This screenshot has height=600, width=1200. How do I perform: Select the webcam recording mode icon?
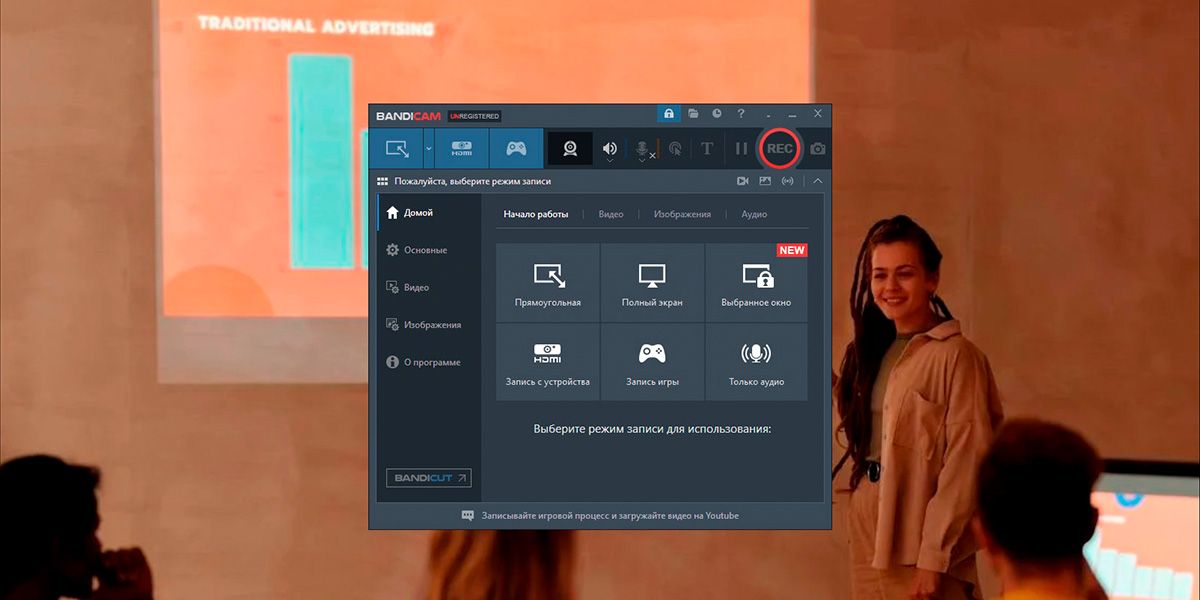pyautogui.click(x=572, y=150)
